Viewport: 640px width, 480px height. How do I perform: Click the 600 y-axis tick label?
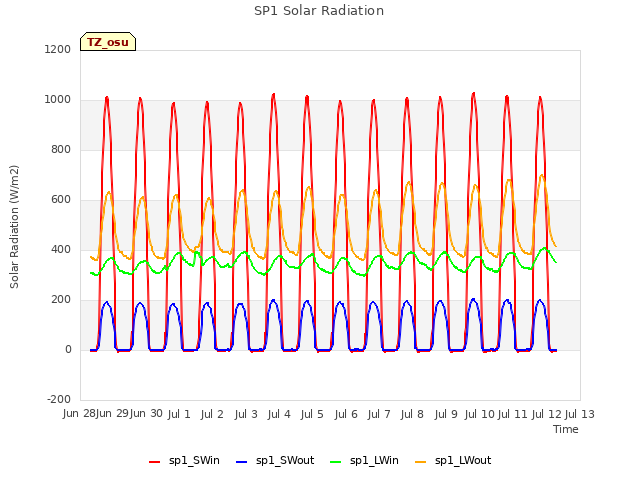pos(61,199)
